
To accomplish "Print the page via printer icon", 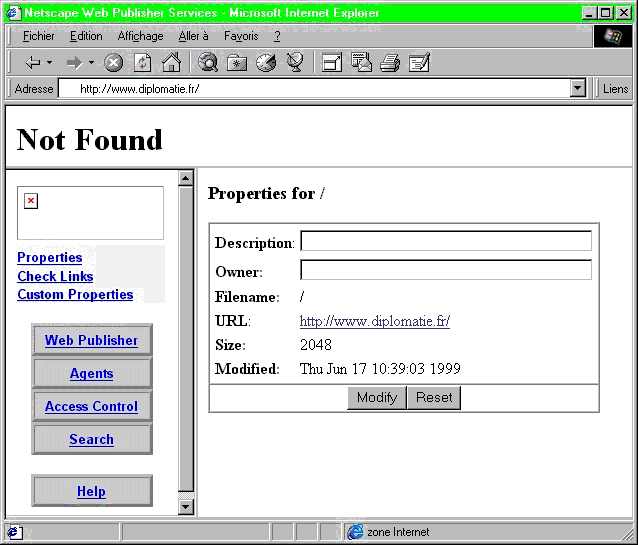I will coord(390,63).
